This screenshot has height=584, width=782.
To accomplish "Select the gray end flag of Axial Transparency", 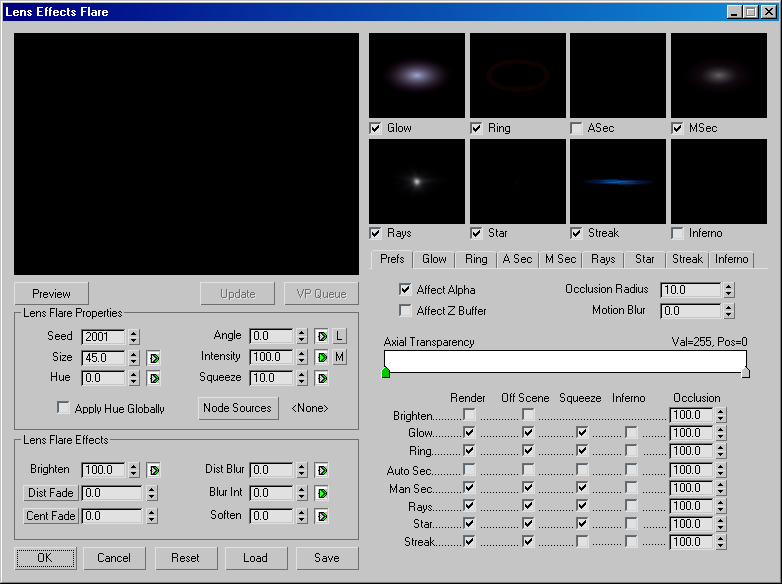I will (x=746, y=372).
